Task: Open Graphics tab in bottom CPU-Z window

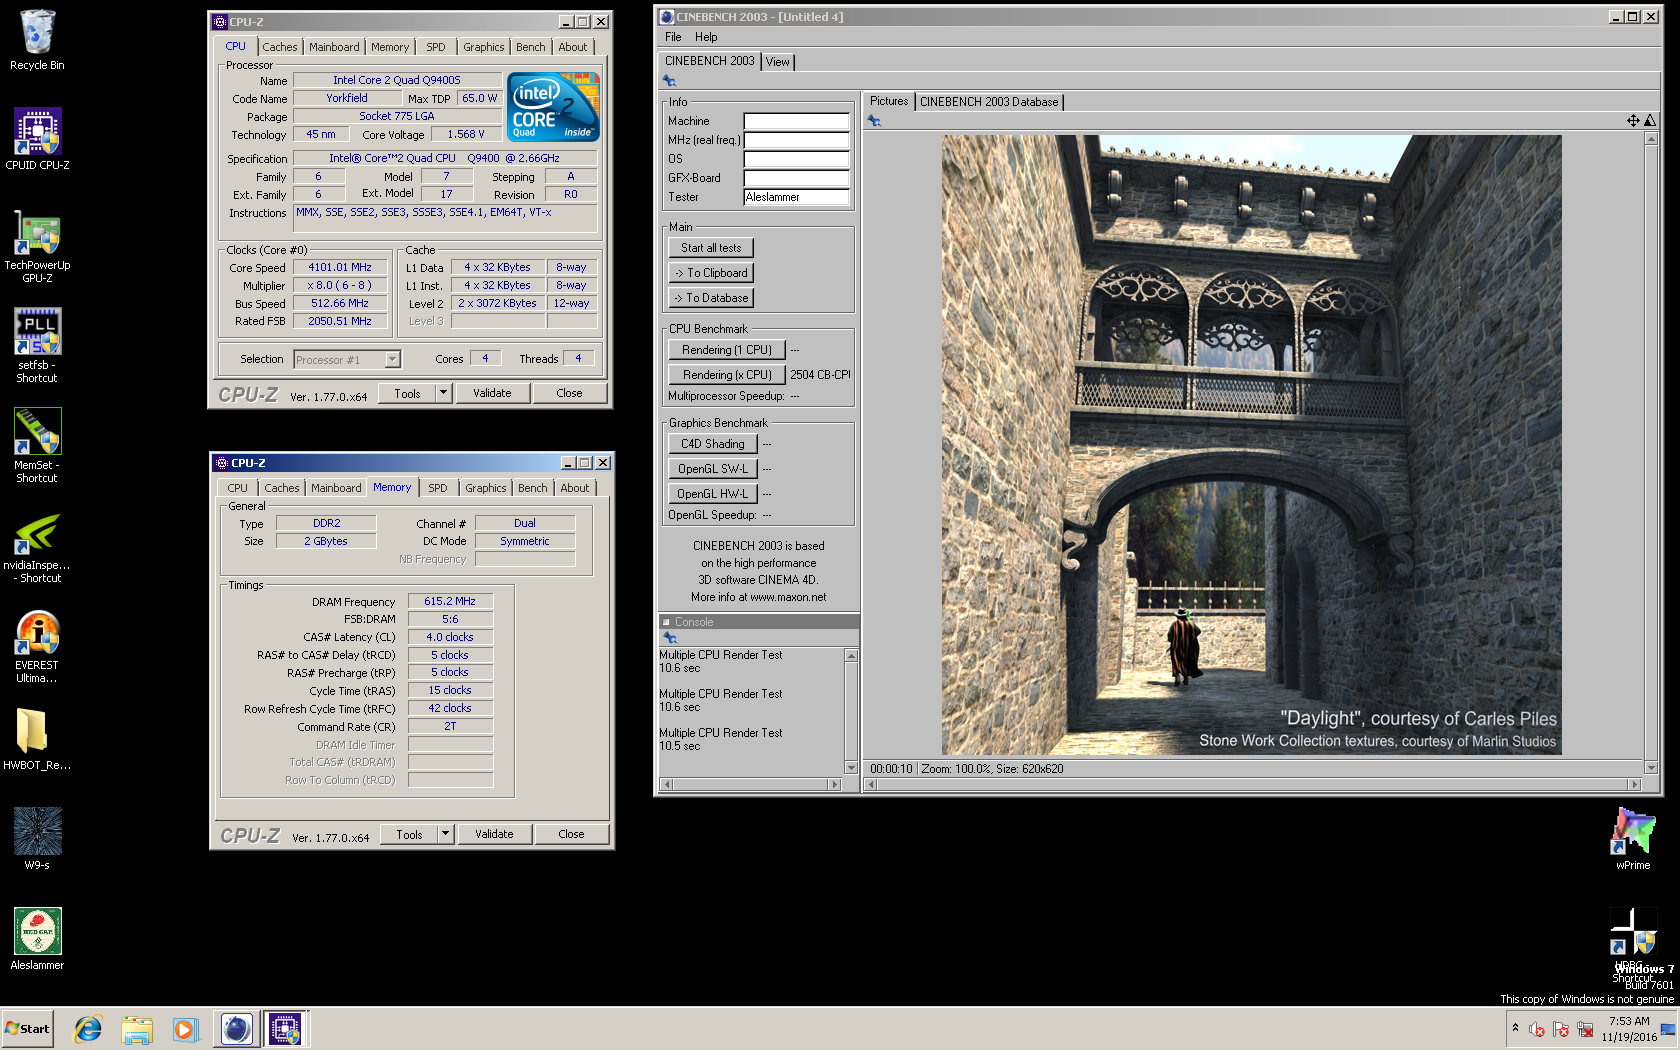Action: point(485,488)
